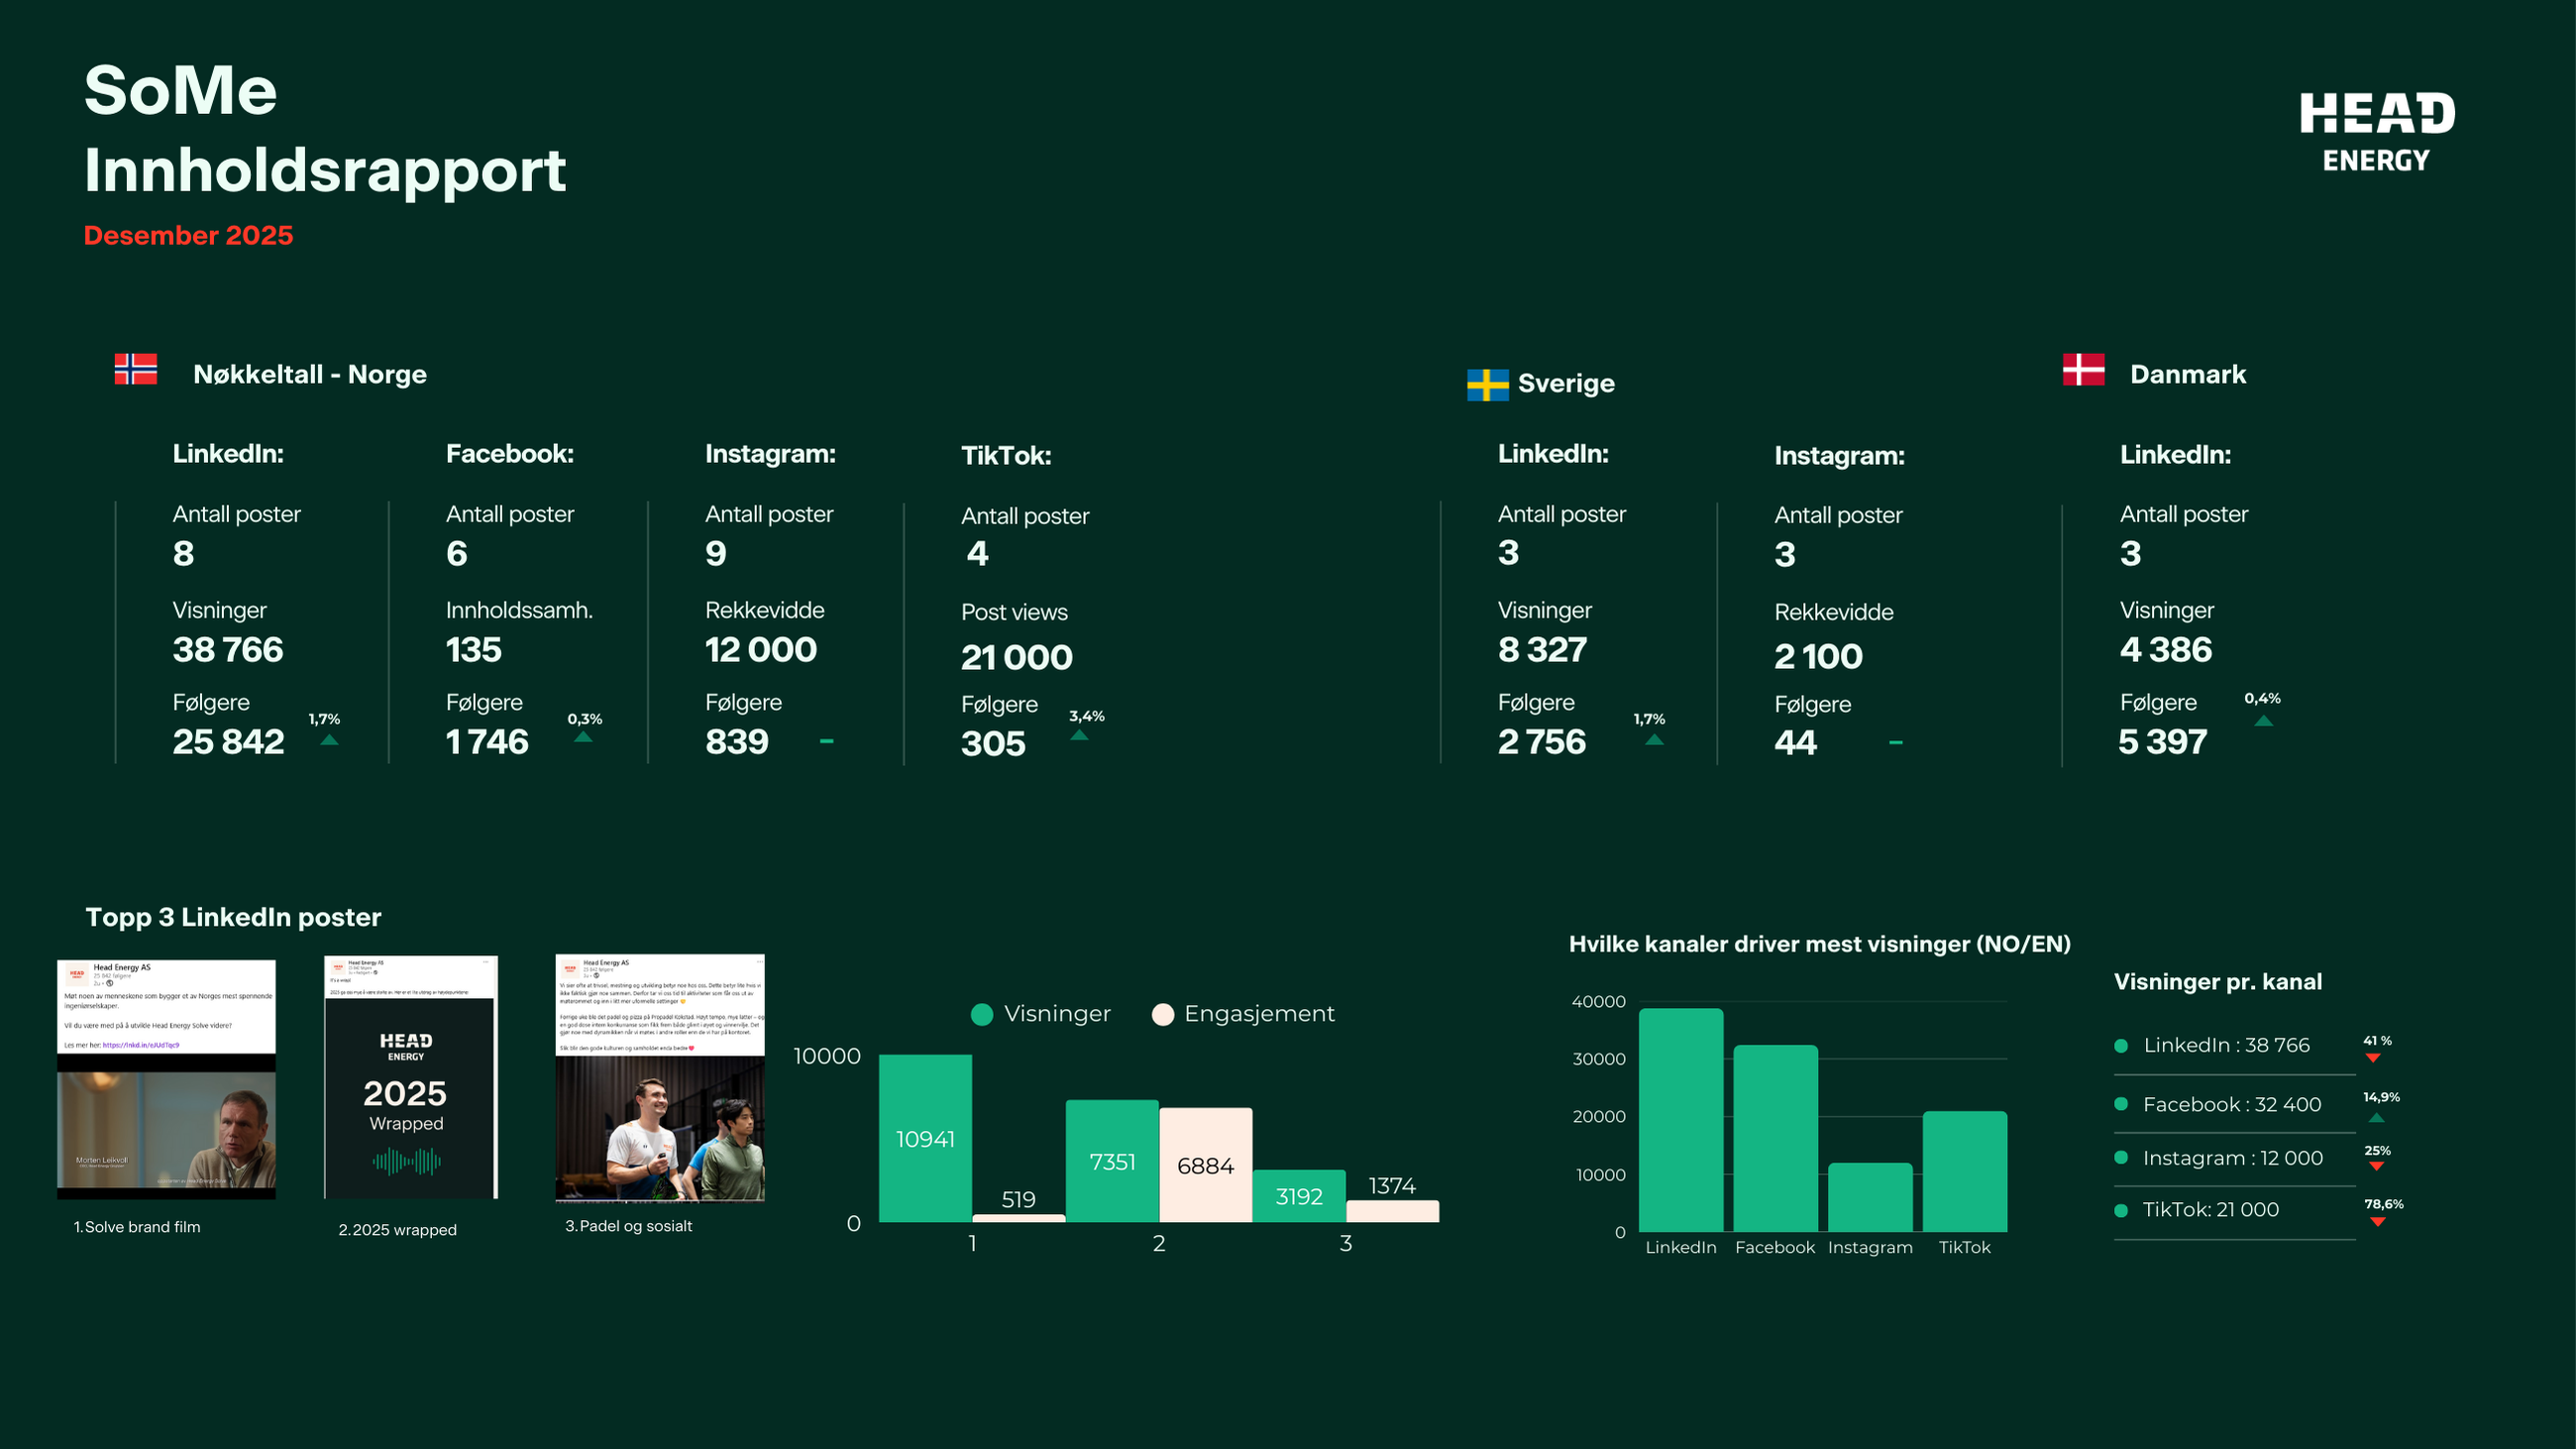
Task: Click the Engasjement legend cream dot
Action: tap(1162, 1014)
